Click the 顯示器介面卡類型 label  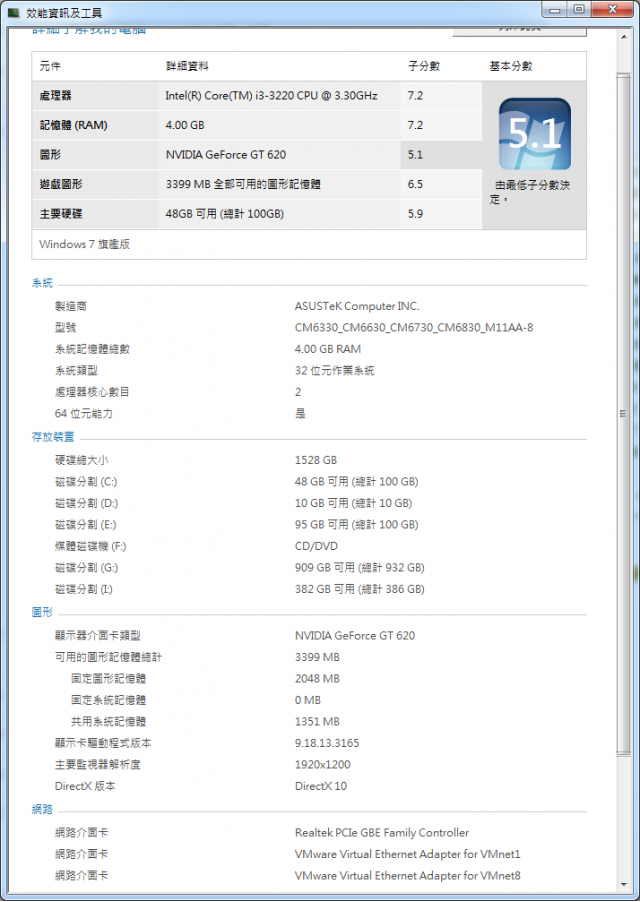click(x=98, y=636)
